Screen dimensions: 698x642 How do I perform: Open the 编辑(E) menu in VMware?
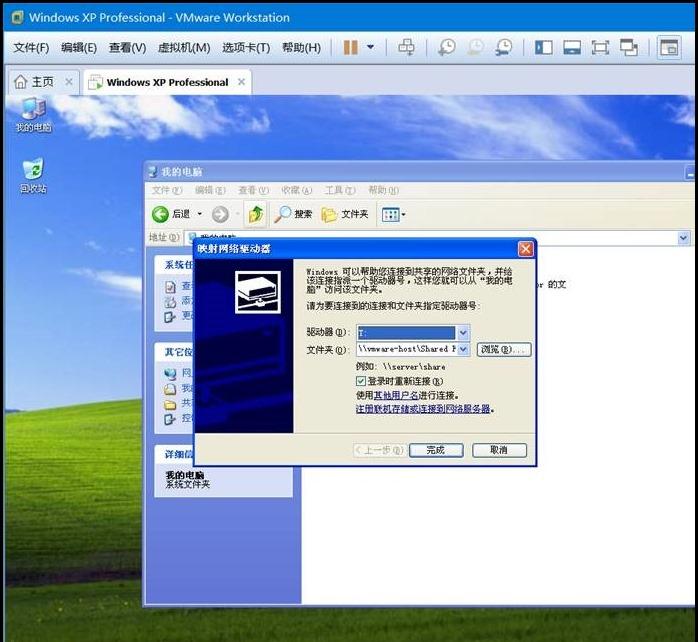click(79, 47)
